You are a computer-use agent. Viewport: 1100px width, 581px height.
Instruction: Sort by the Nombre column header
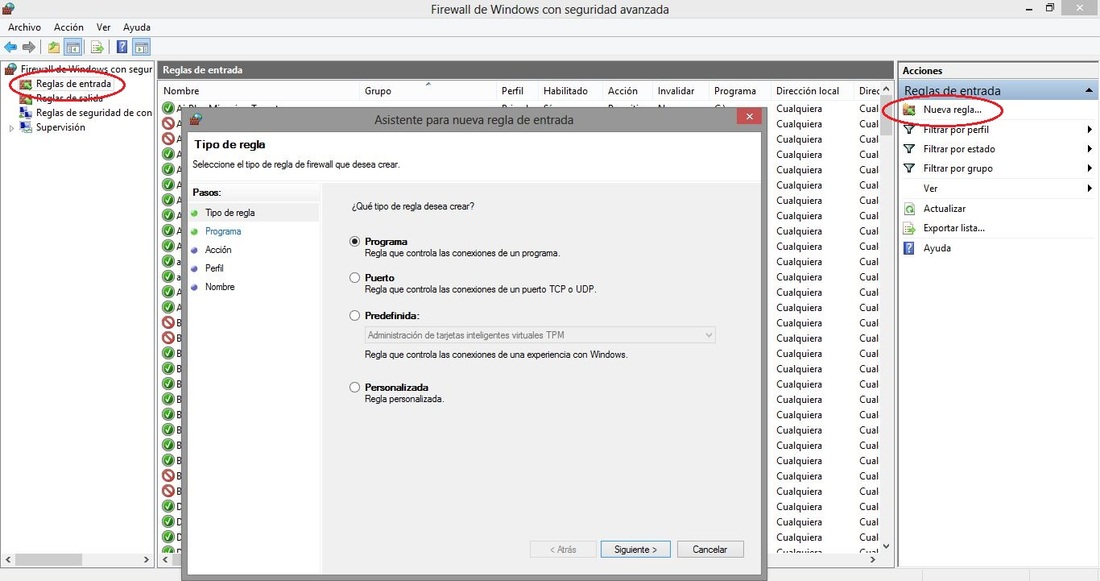[260, 91]
